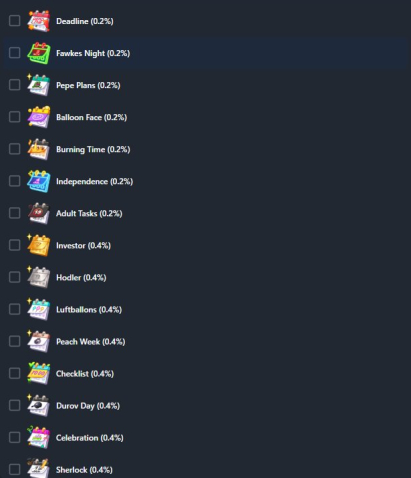Click the green Fawkes Night calendar icon

coord(39,53)
